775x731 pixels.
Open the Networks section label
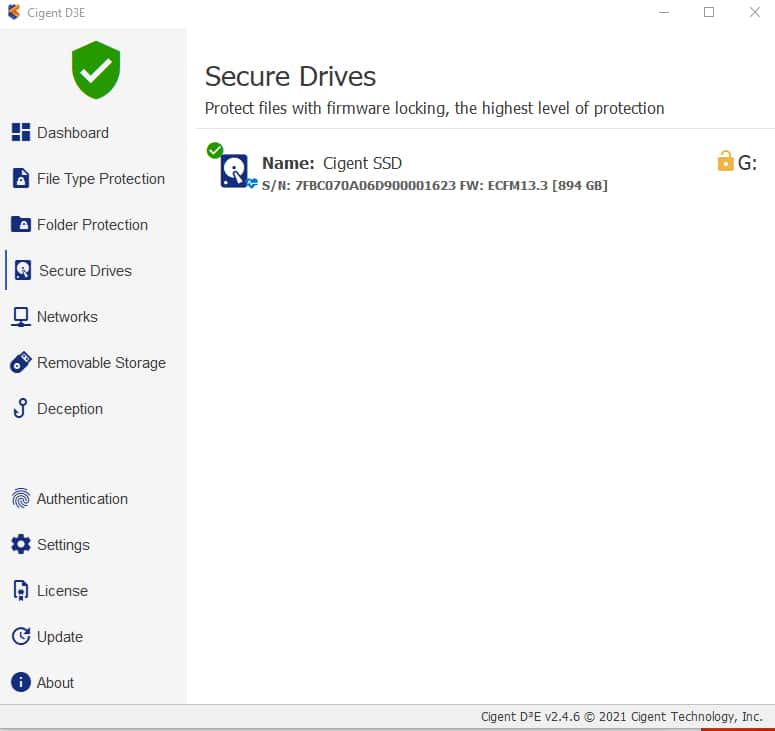(67, 317)
